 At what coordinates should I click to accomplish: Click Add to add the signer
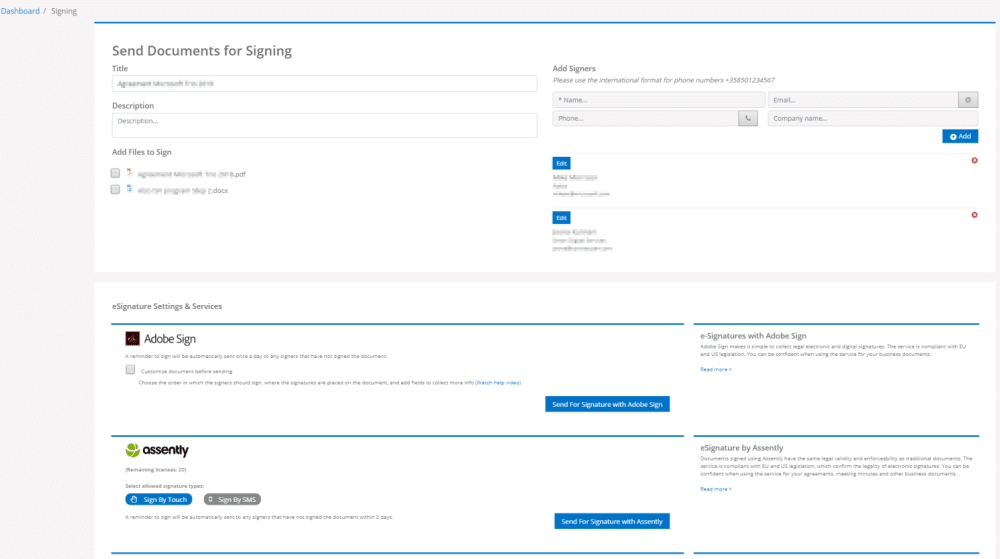[x=960, y=136]
